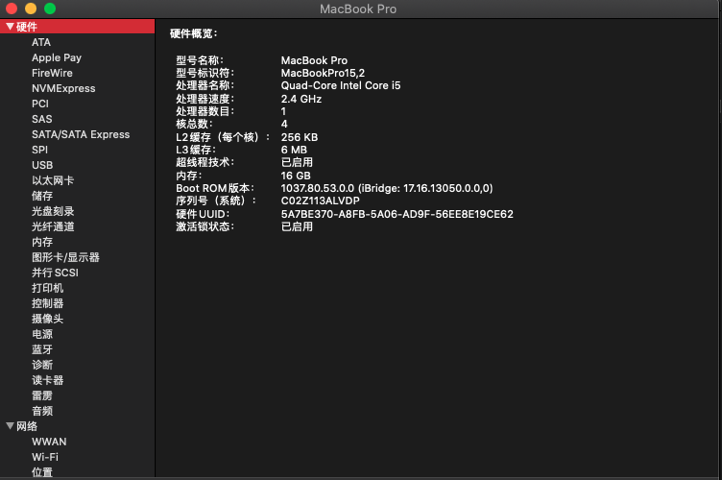Screen dimensions: 722x480
Task: Click the 激活锁状态 label
Action: 205,227
